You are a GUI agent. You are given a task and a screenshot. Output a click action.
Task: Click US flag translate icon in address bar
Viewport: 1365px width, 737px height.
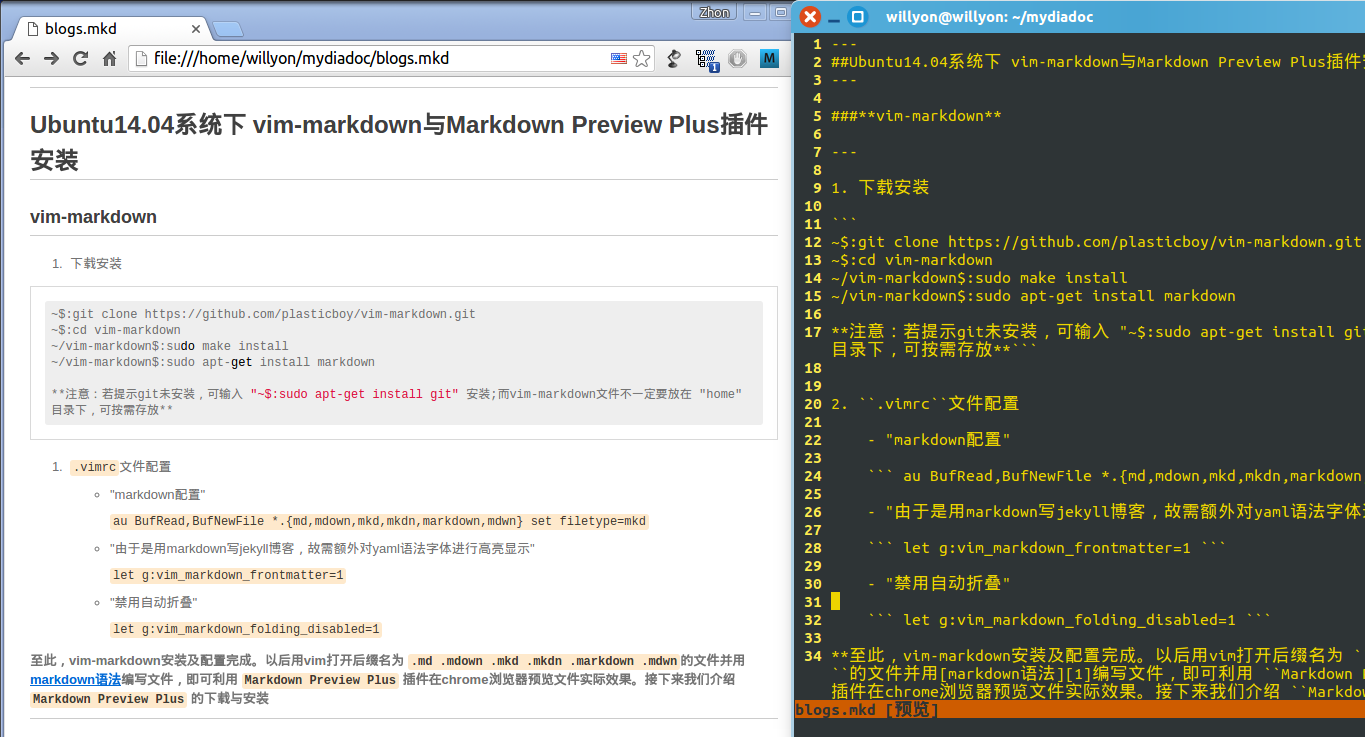(619, 59)
